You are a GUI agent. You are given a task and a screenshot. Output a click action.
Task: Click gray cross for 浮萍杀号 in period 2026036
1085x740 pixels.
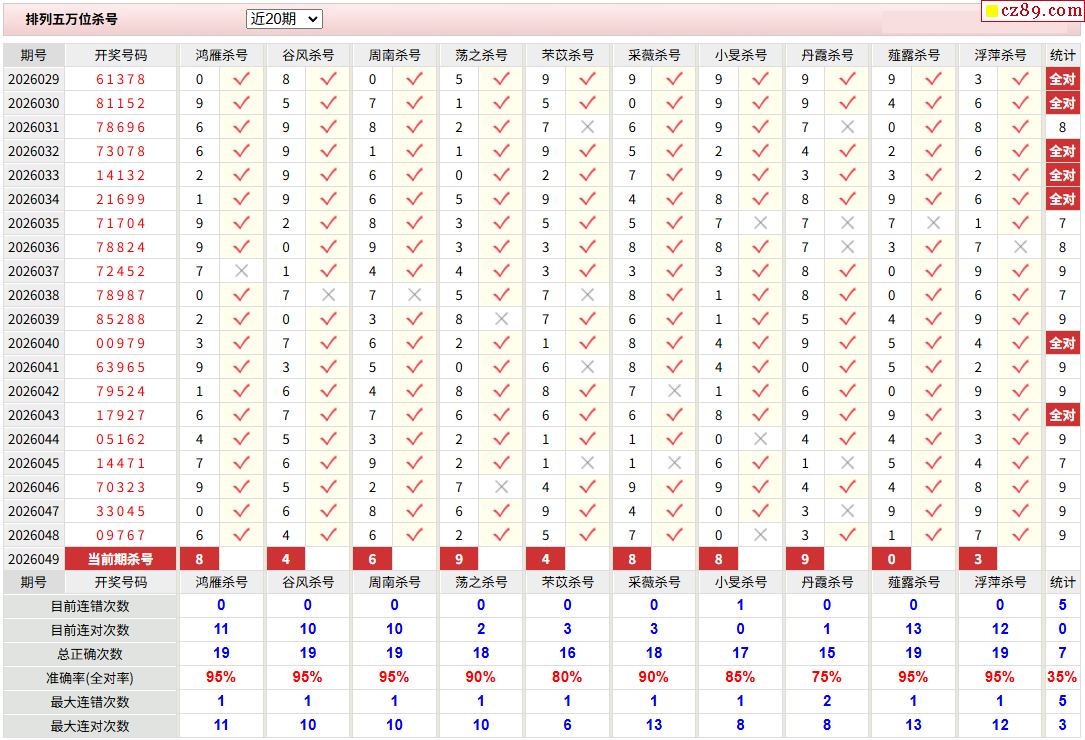click(x=1020, y=247)
